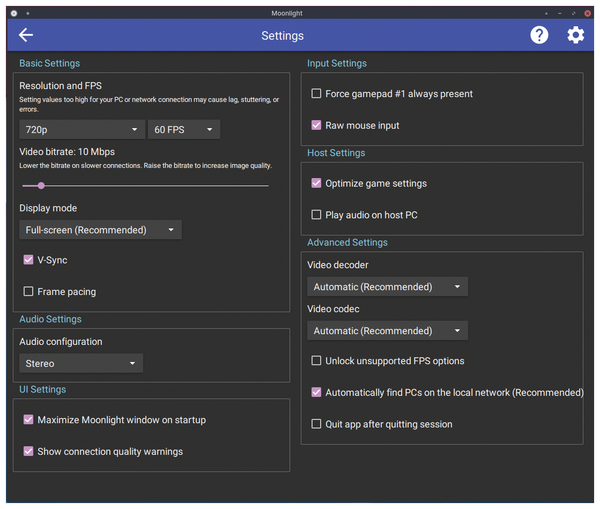Enable Force gamepad #1 always present
The image size is (600, 509).
pyautogui.click(x=316, y=93)
